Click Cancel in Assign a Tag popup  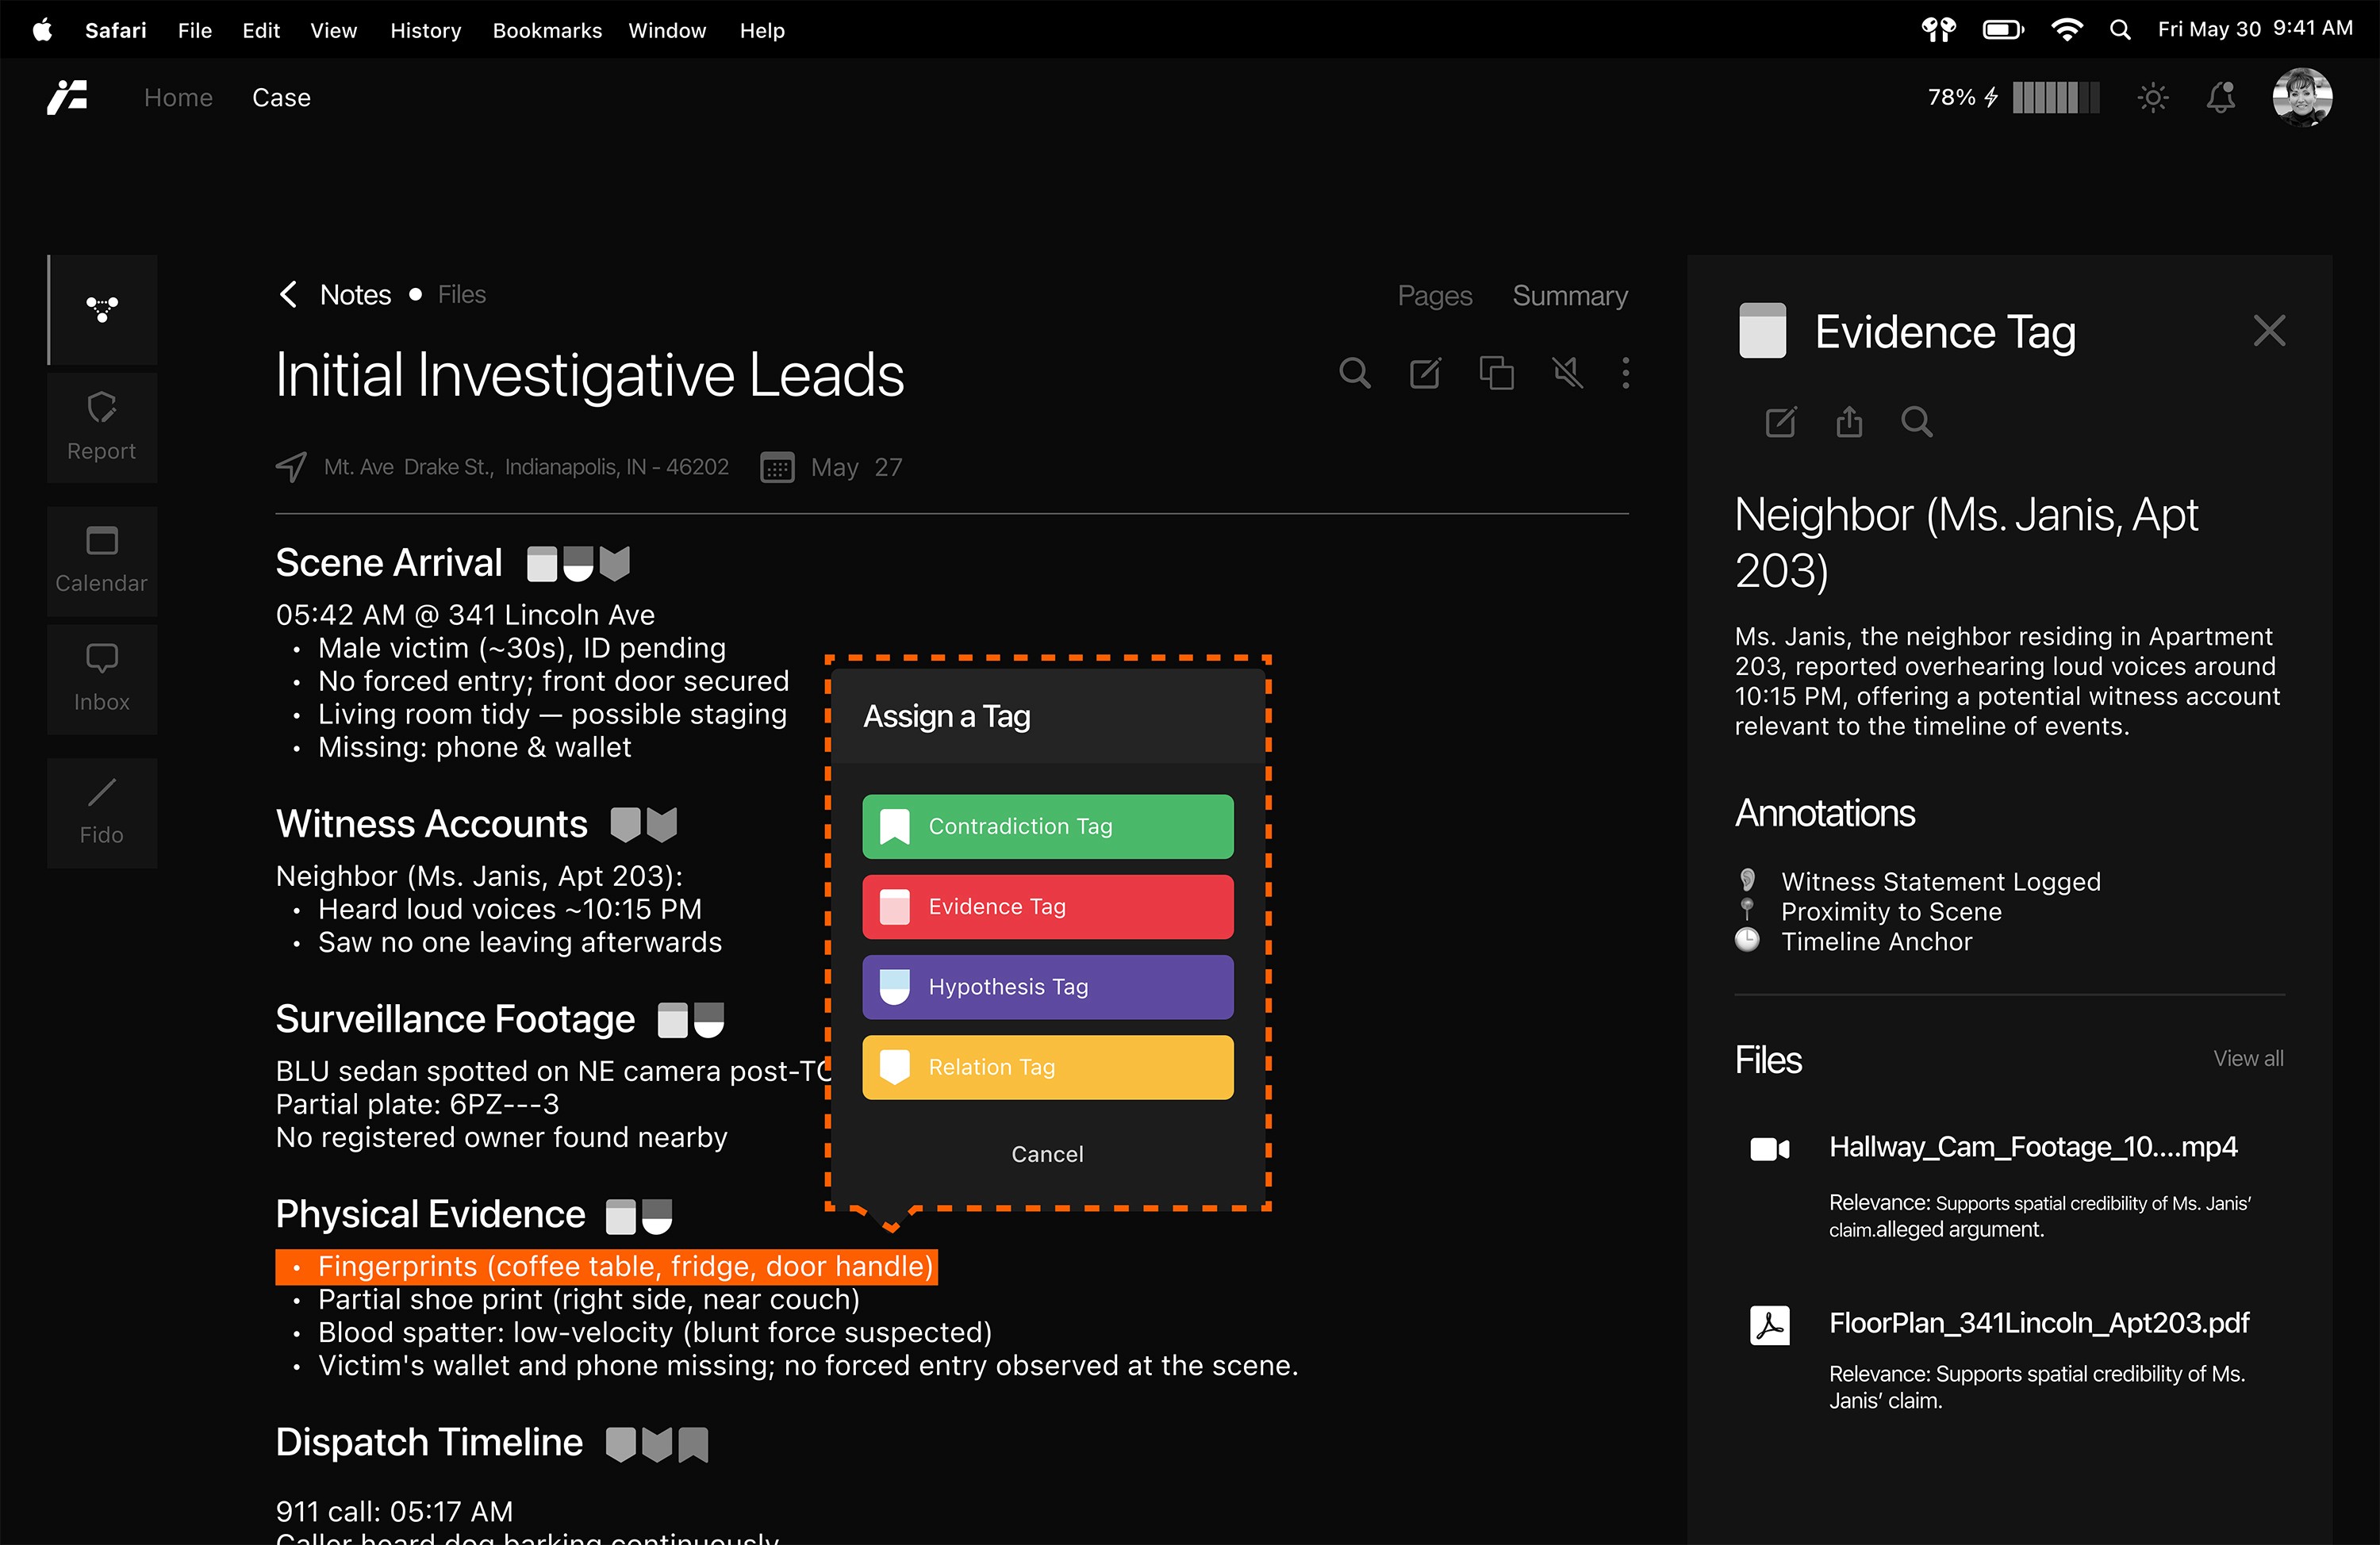click(1047, 1154)
